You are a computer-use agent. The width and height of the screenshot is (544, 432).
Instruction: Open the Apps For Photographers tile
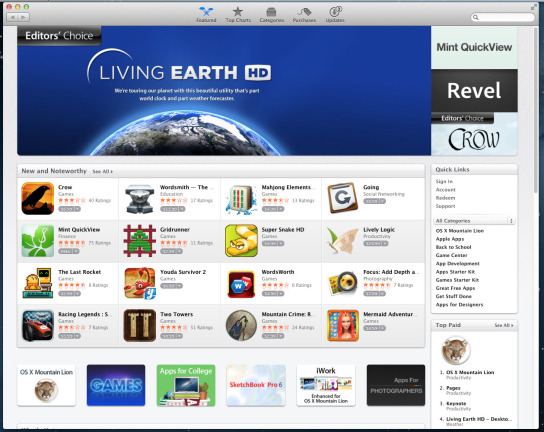point(396,385)
